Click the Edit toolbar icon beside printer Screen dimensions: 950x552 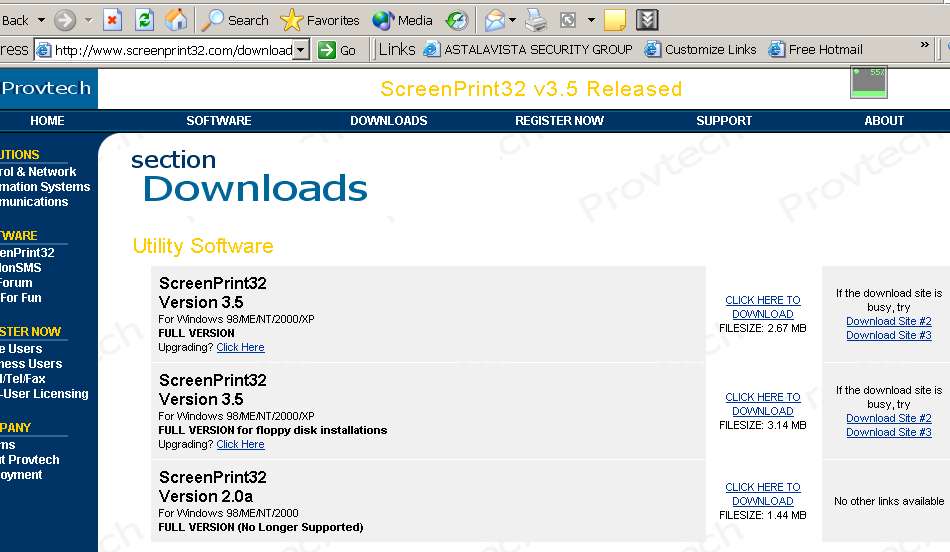(568, 21)
